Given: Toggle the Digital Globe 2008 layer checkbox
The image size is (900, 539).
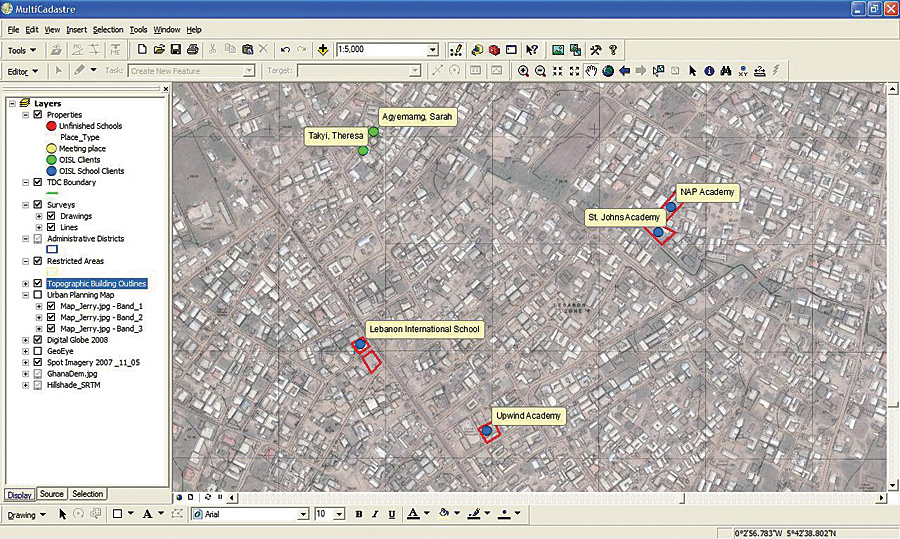Looking at the screenshot, I should click(38, 340).
